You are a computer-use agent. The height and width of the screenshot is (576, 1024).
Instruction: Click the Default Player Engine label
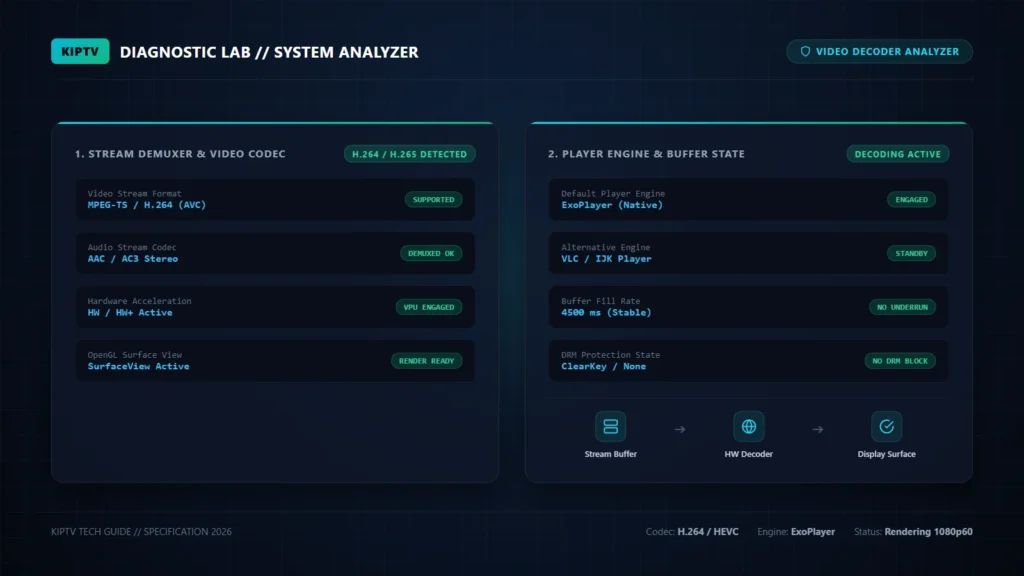613,193
